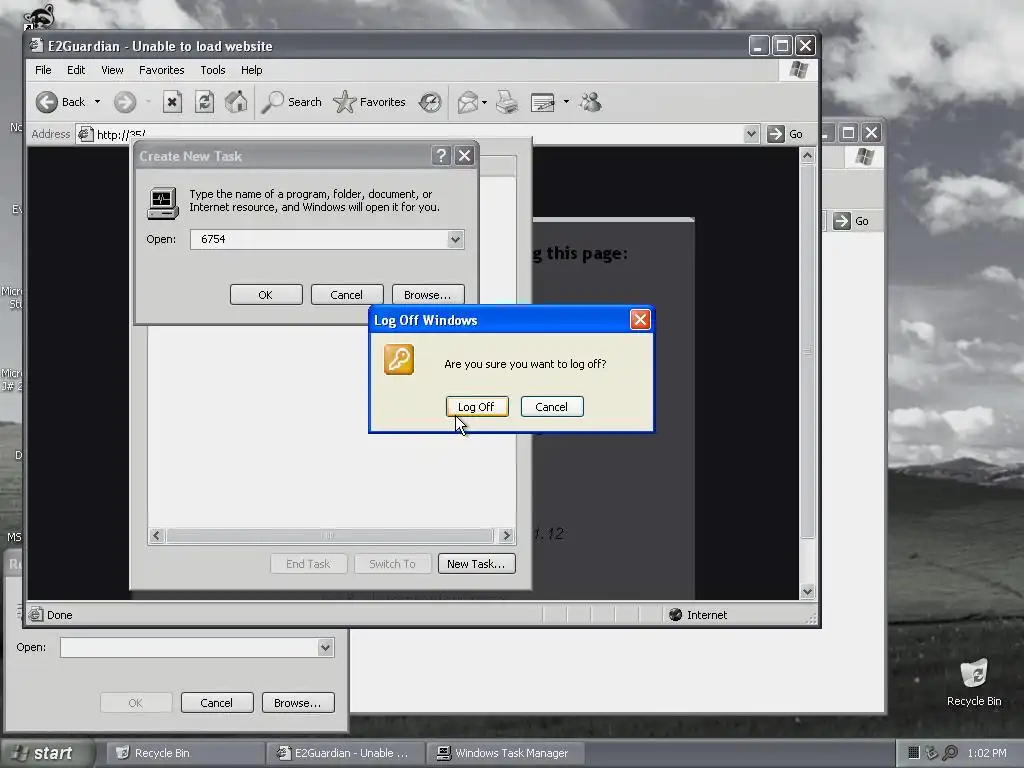Screen dimensions: 1024x768
Task: Click Go in the background browser window
Action: coord(852,221)
